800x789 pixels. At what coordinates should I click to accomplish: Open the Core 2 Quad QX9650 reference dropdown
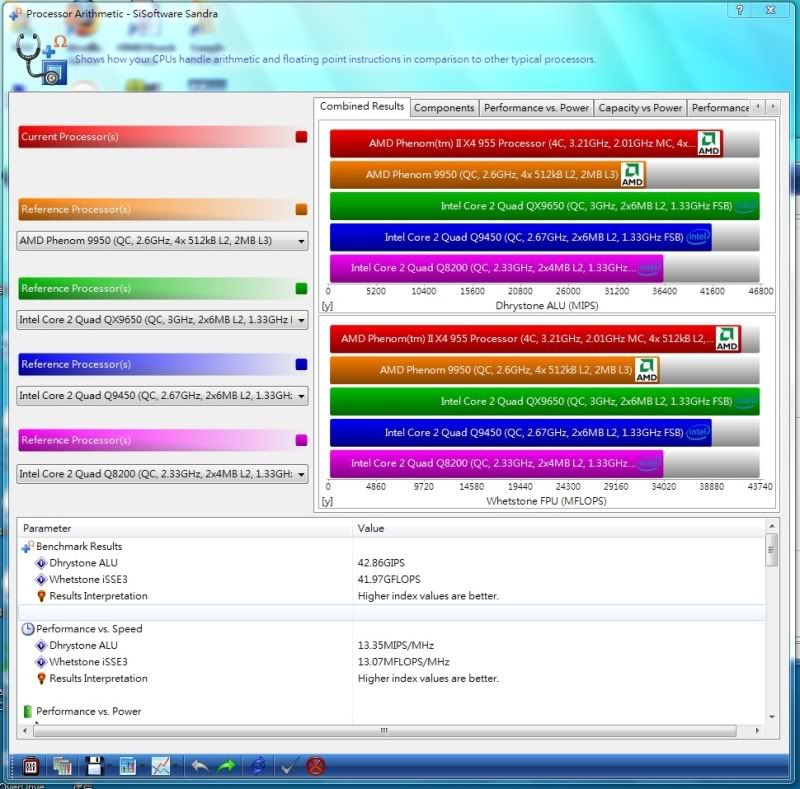pos(162,320)
